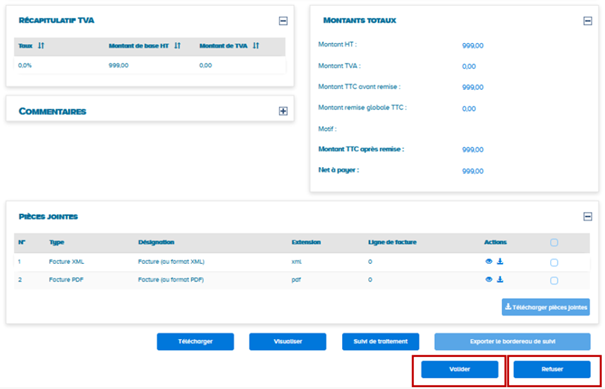Click the 0,0% rate cell

[25, 65]
